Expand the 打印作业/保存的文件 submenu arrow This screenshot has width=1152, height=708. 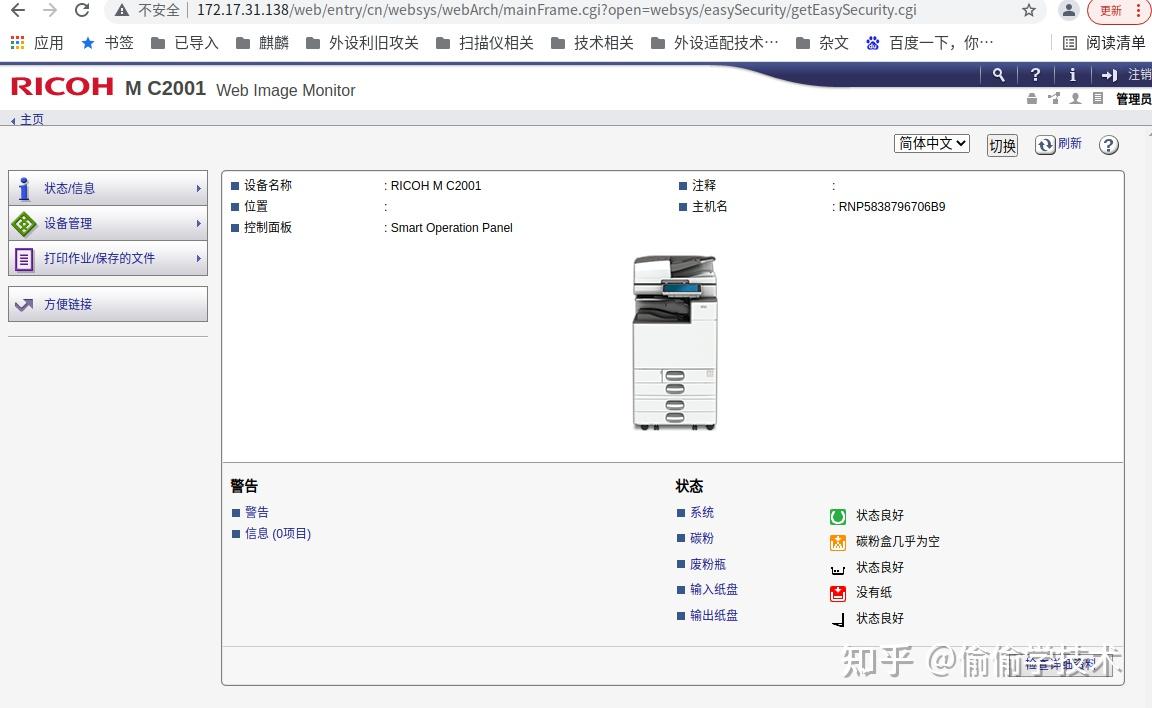(x=198, y=259)
